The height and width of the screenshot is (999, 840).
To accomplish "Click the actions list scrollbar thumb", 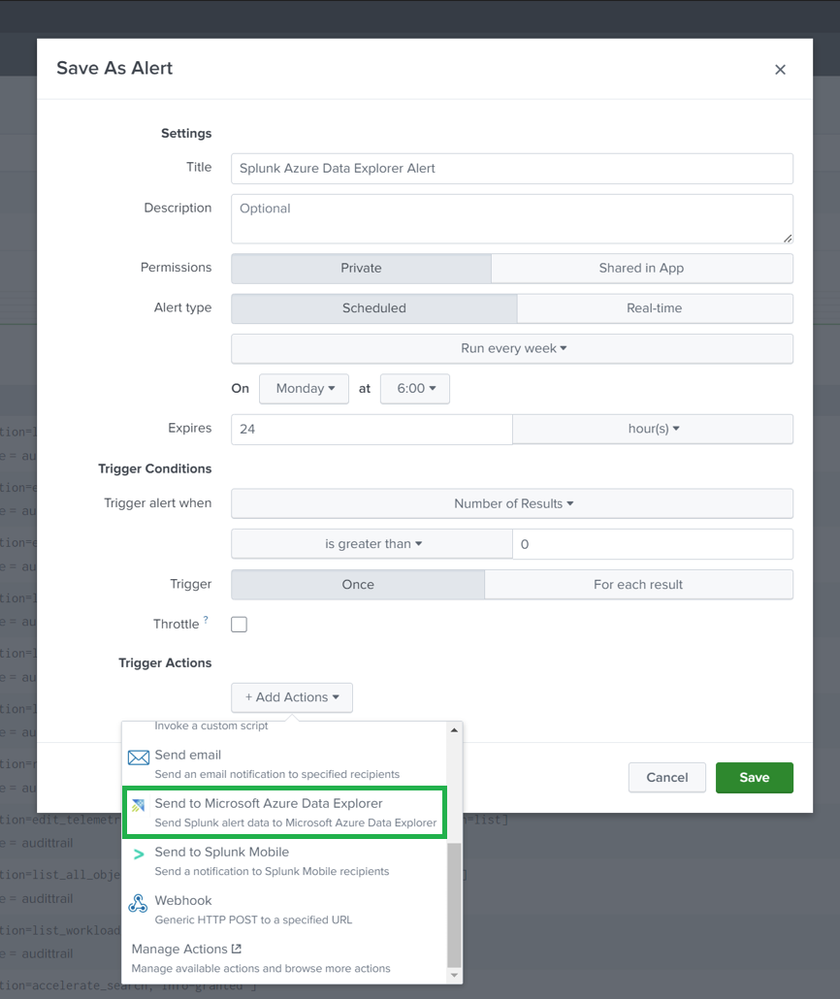I will tap(454, 905).
